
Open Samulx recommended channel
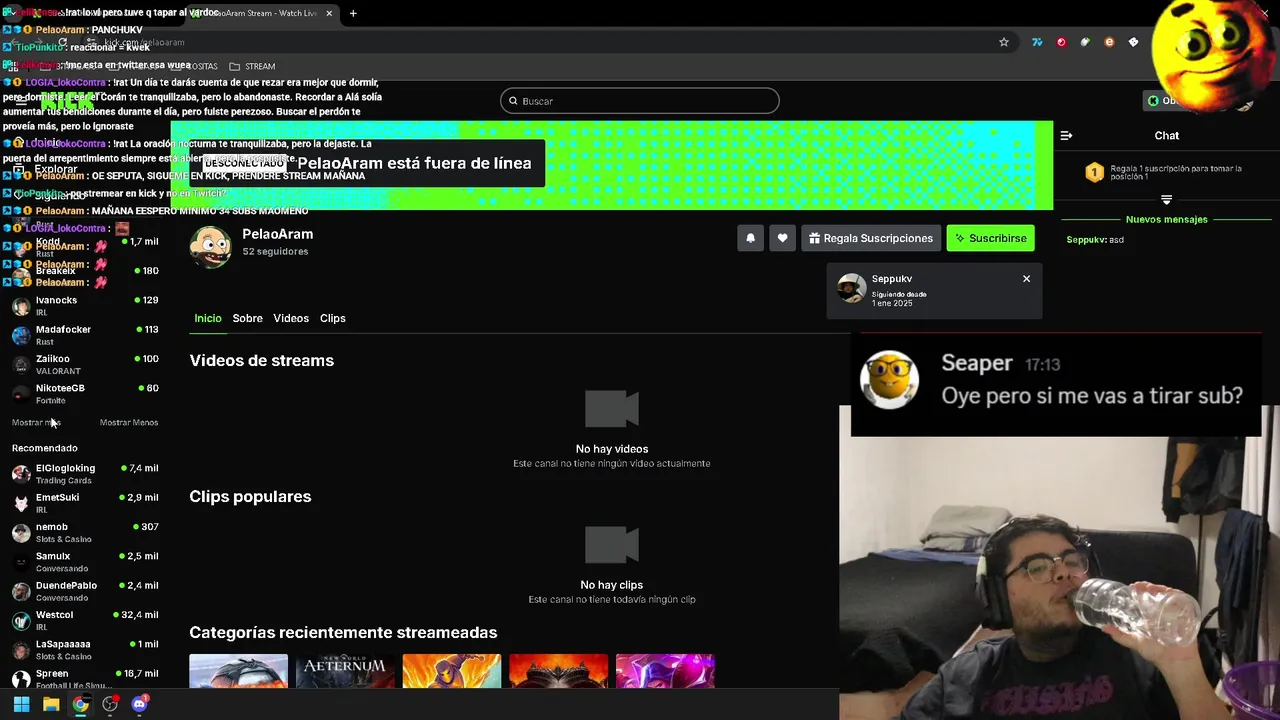point(85,562)
